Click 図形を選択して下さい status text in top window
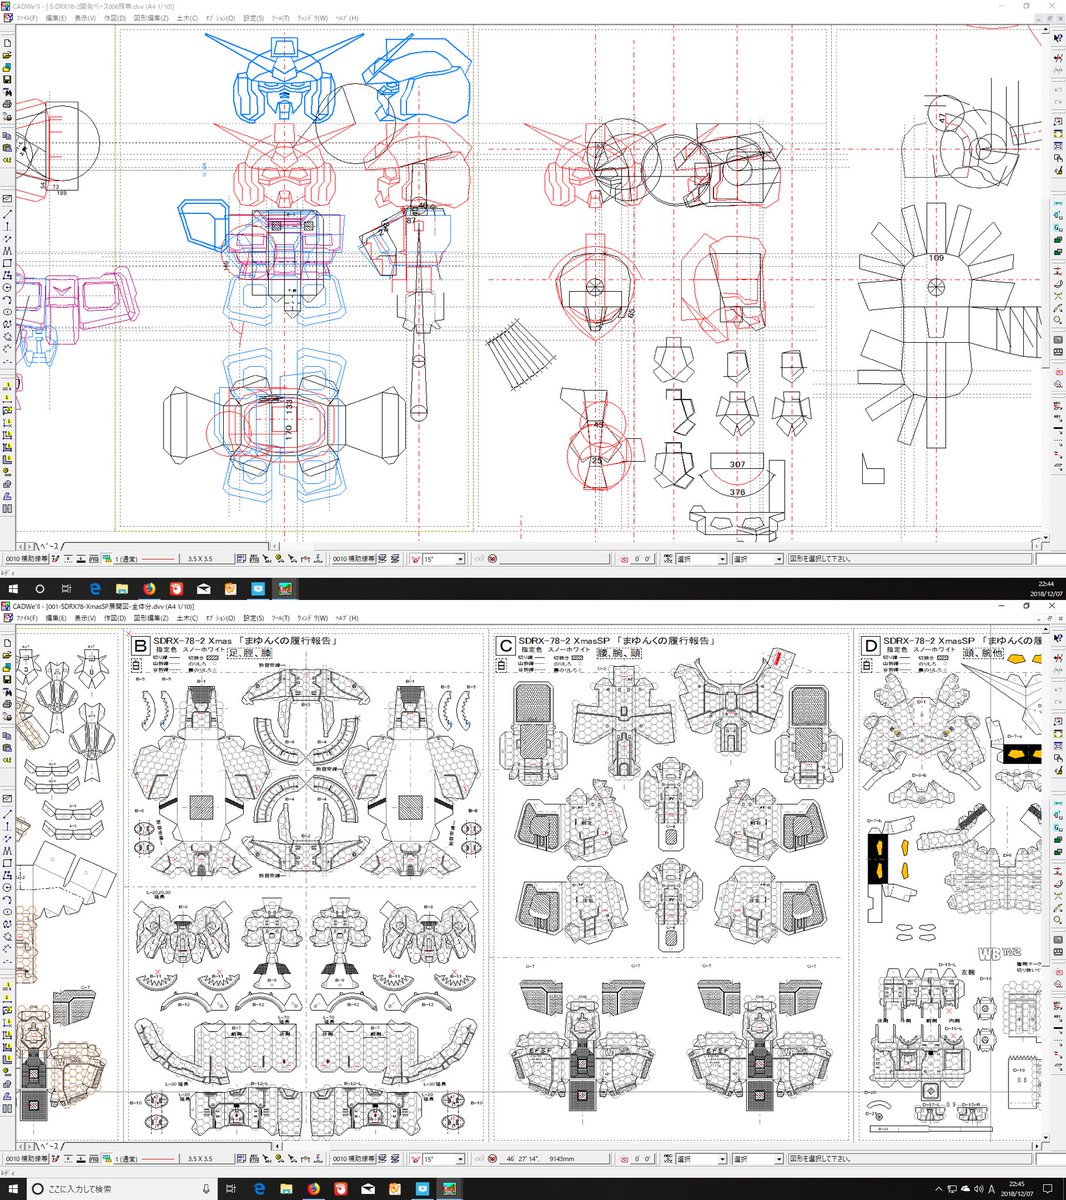The width and height of the screenshot is (1066, 1200). click(x=820, y=559)
